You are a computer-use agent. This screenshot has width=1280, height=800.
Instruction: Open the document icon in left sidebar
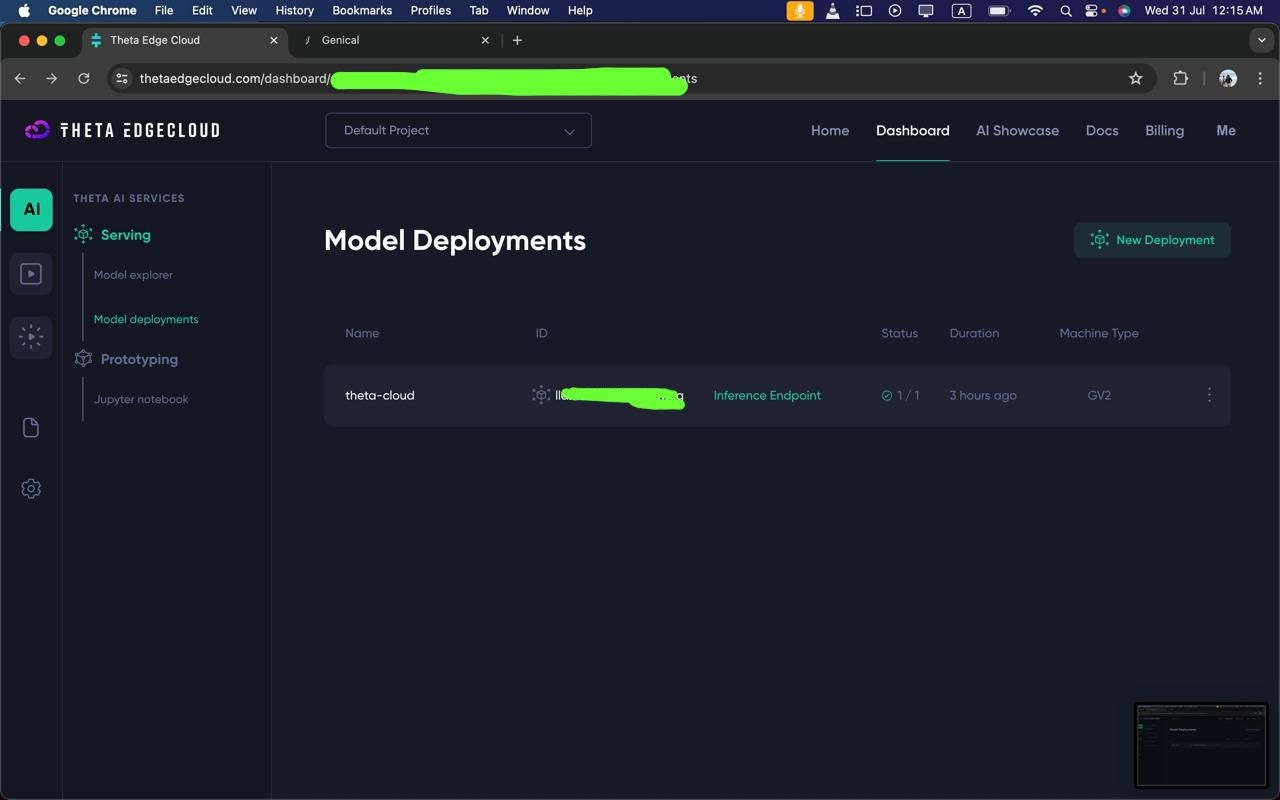[31, 428]
